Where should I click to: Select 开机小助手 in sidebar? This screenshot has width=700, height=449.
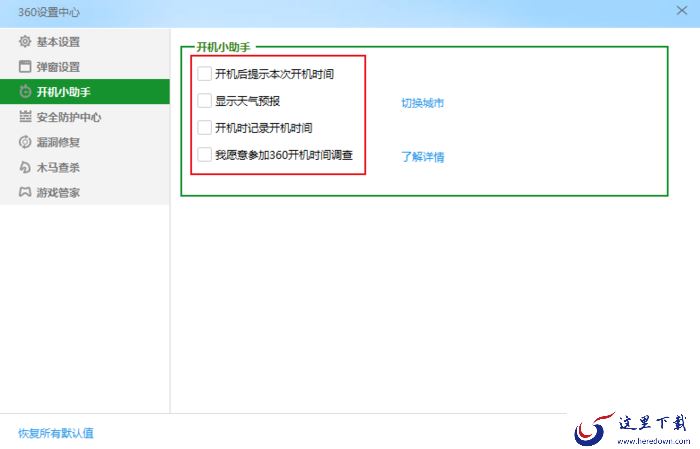[x=85, y=91]
